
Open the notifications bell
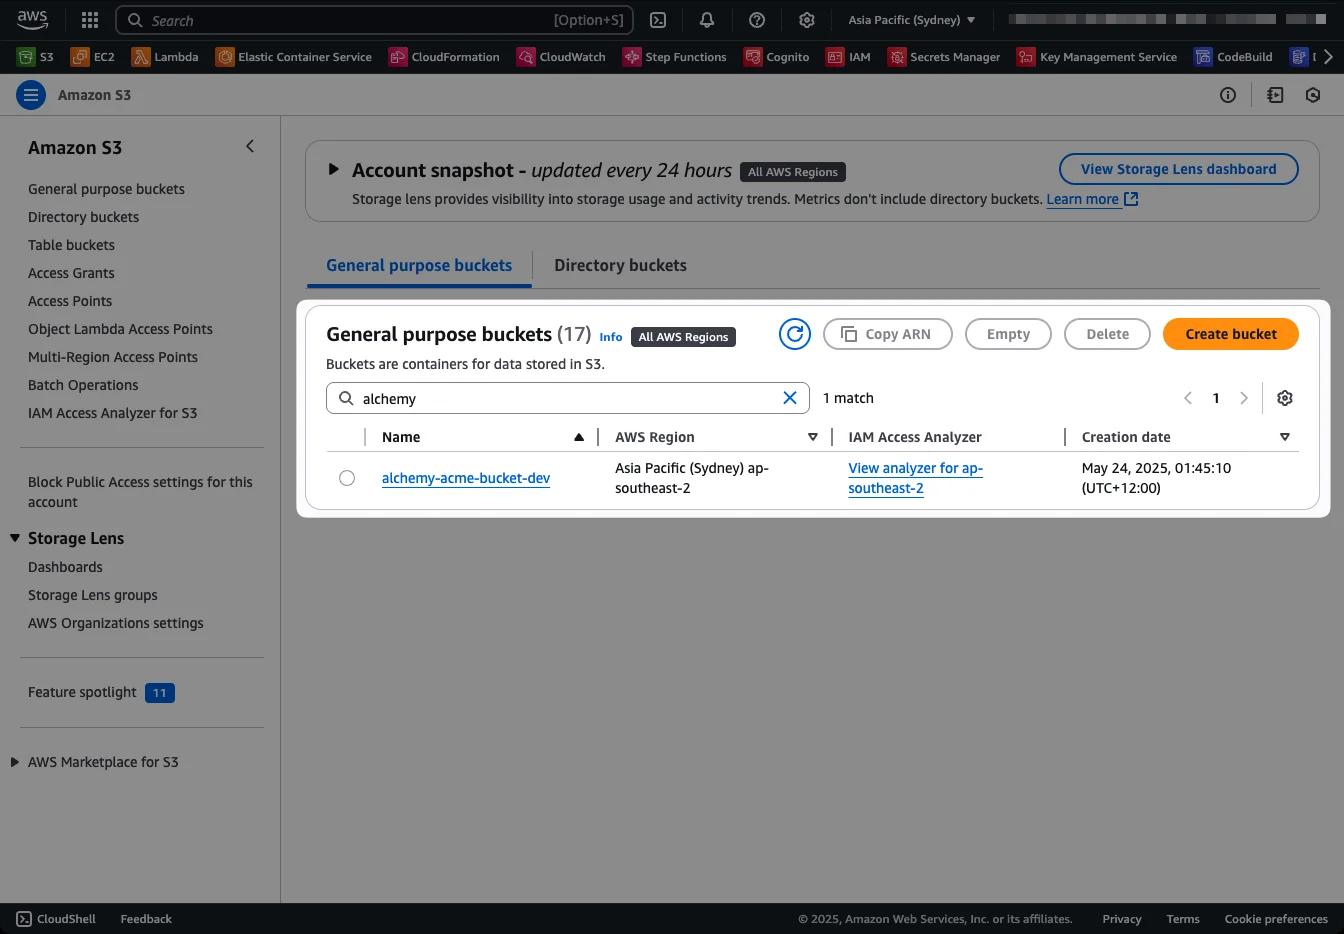coord(707,20)
